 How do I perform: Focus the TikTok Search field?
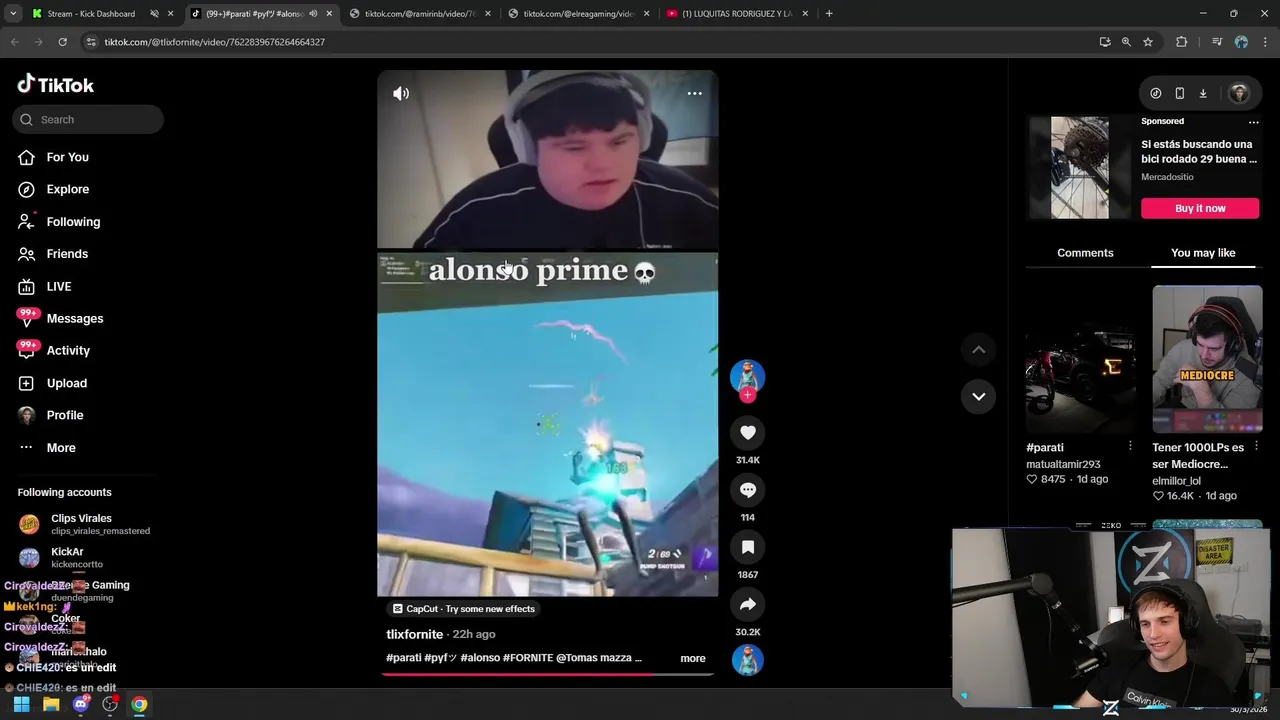pyautogui.click(x=88, y=119)
